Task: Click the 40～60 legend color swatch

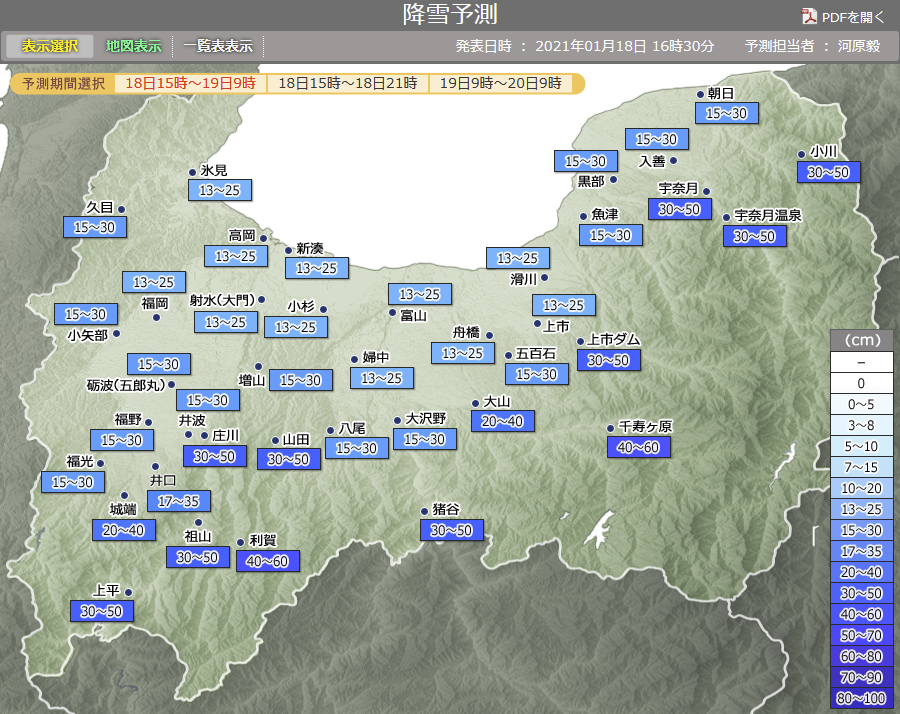Action: coord(862,614)
